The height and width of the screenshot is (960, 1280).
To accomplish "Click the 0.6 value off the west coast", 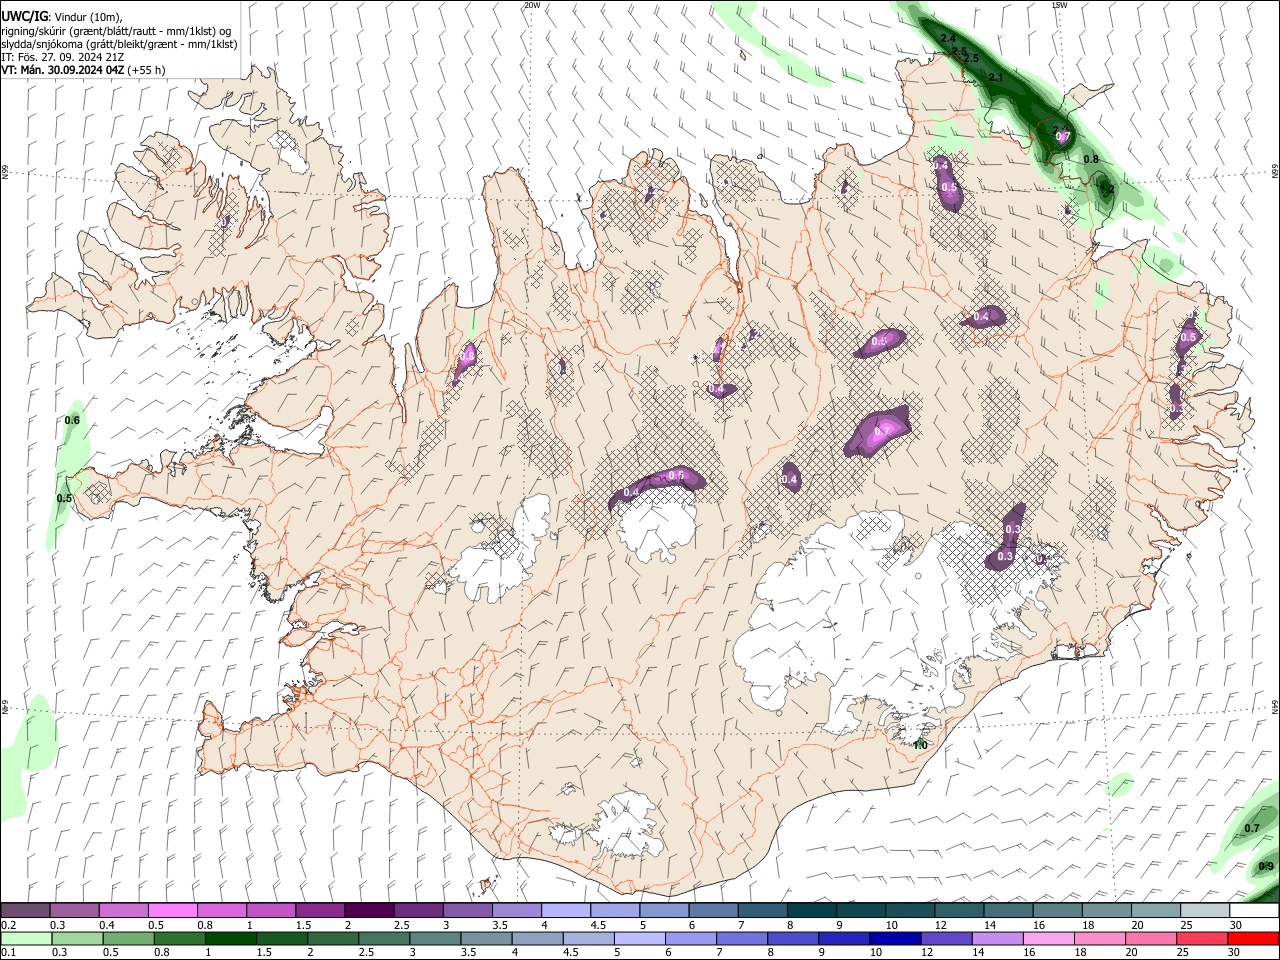I will coord(72,420).
